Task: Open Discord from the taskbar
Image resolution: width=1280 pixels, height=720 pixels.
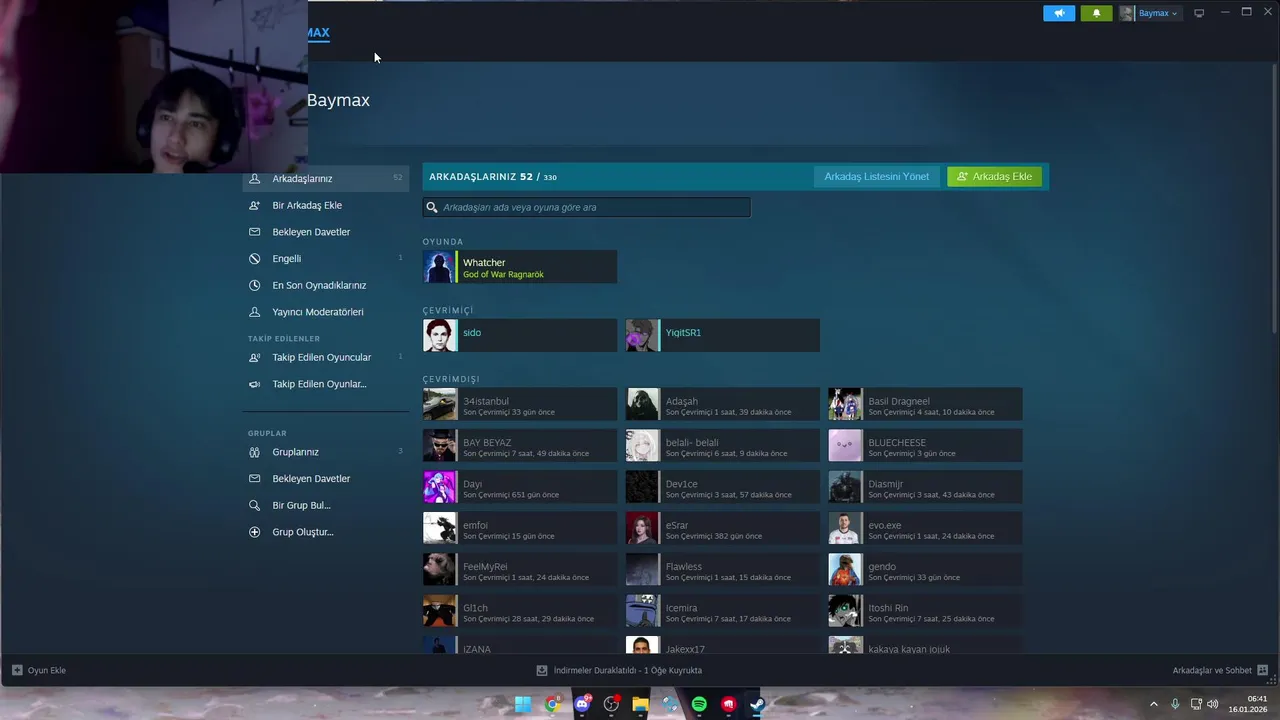Action: 582,704
